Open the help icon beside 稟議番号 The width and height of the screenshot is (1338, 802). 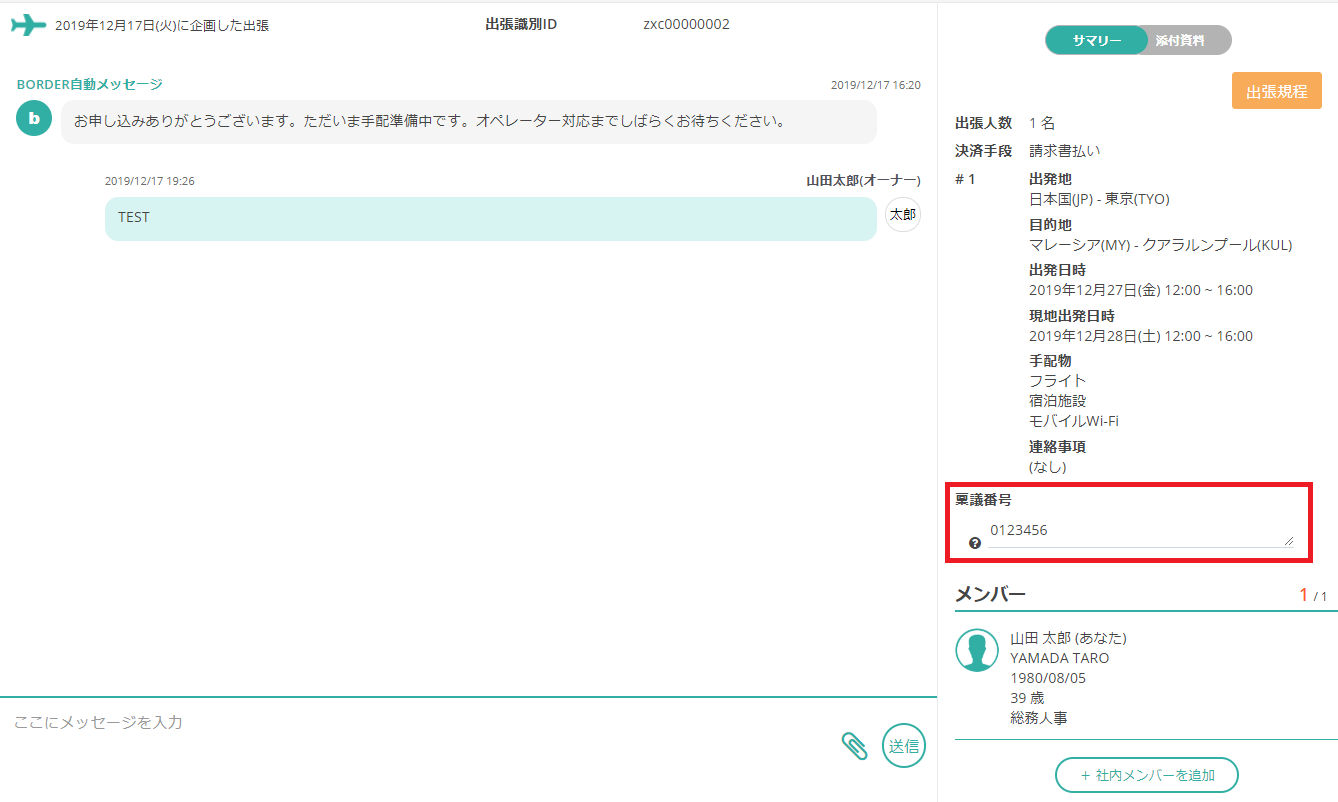tap(975, 543)
